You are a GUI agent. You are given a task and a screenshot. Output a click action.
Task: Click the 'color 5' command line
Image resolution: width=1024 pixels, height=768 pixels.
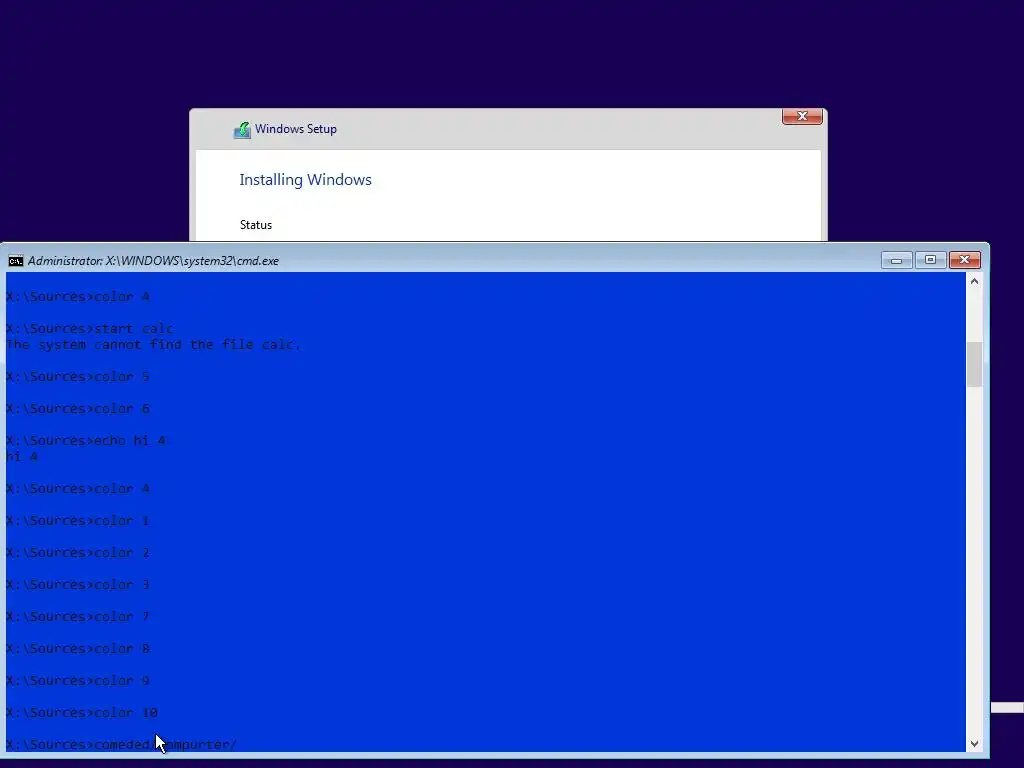78,377
